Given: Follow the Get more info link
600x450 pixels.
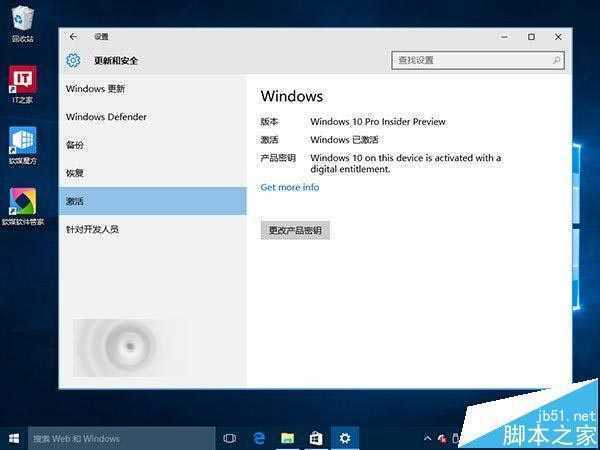Looking at the screenshot, I should point(290,187).
